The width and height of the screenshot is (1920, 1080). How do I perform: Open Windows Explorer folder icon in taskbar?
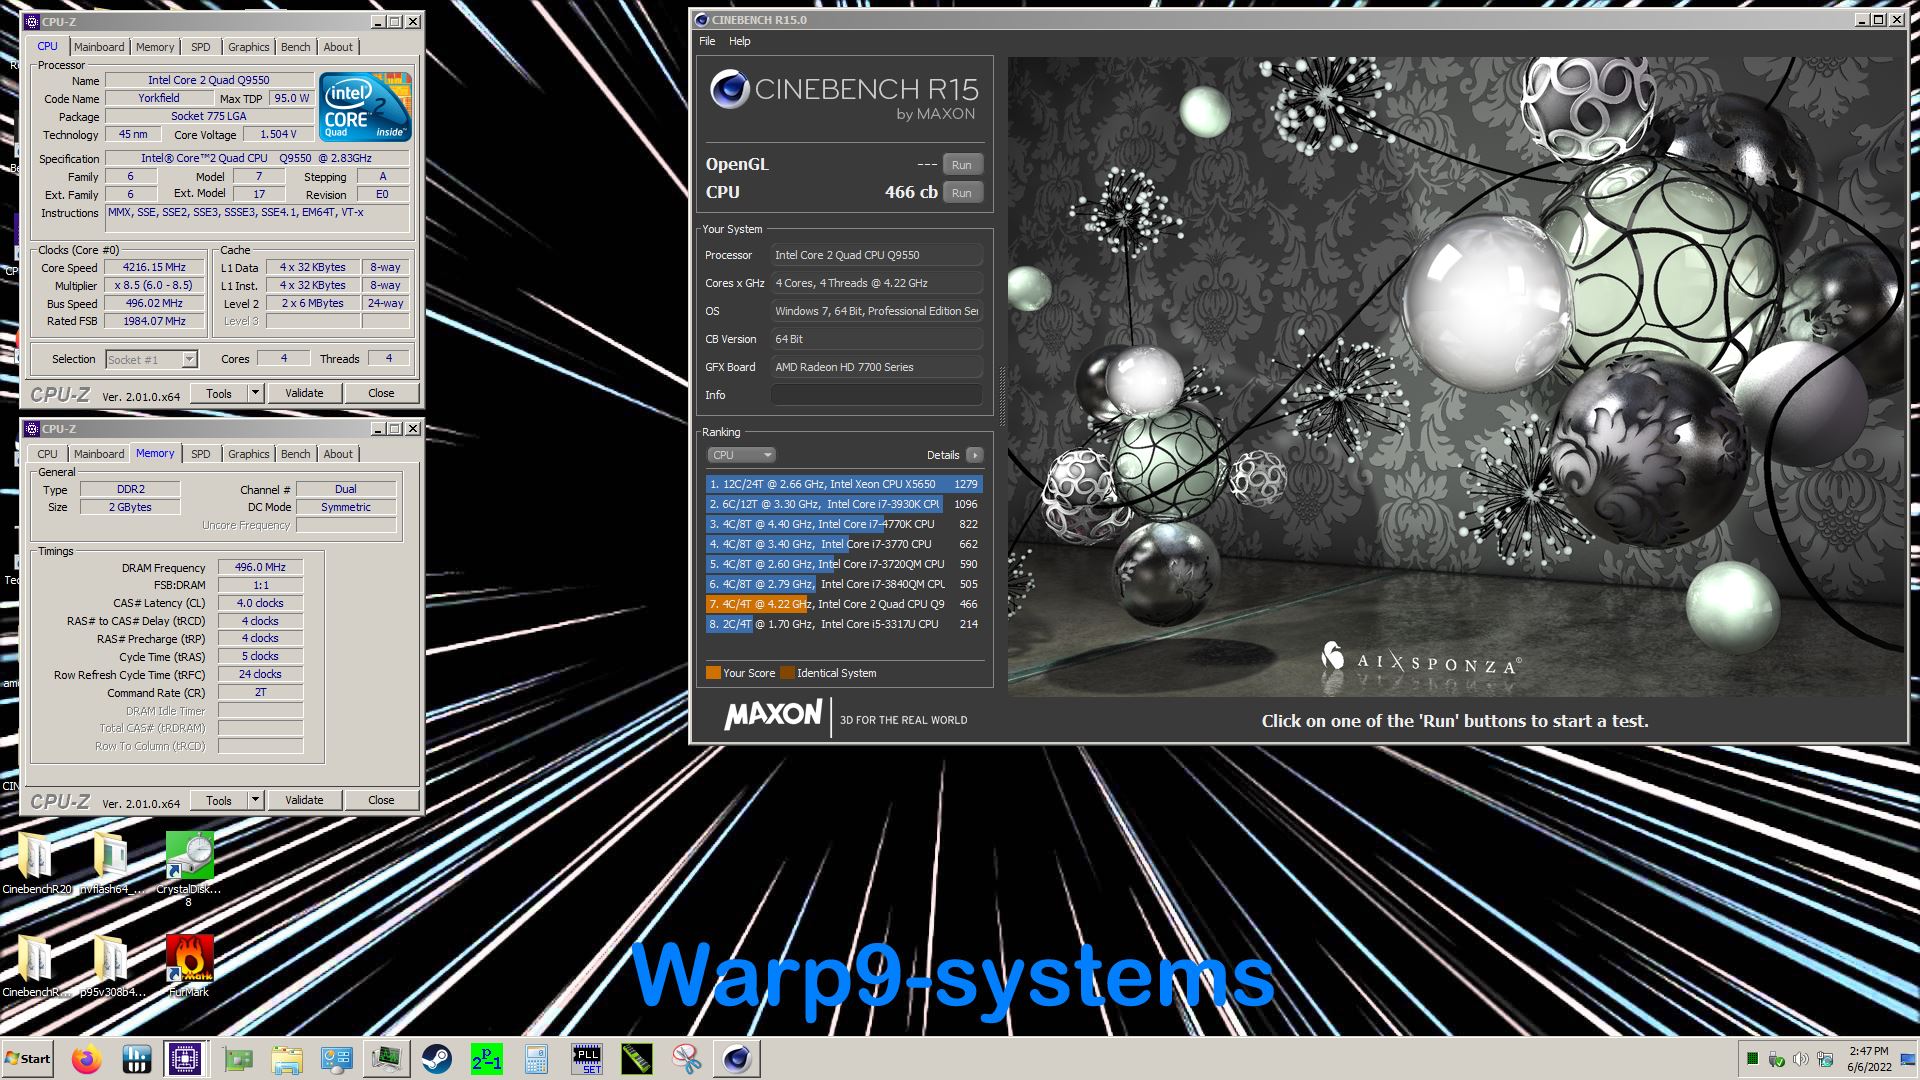tap(287, 1059)
